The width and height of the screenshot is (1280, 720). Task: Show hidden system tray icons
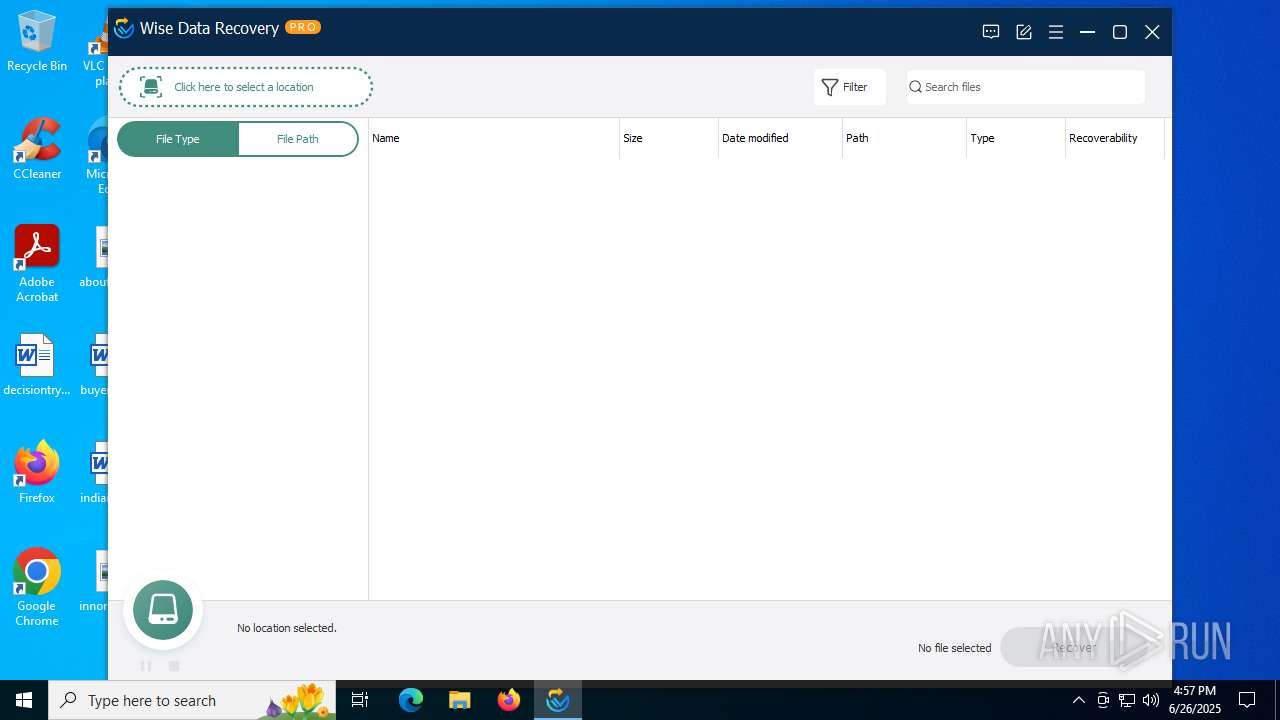(x=1079, y=700)
